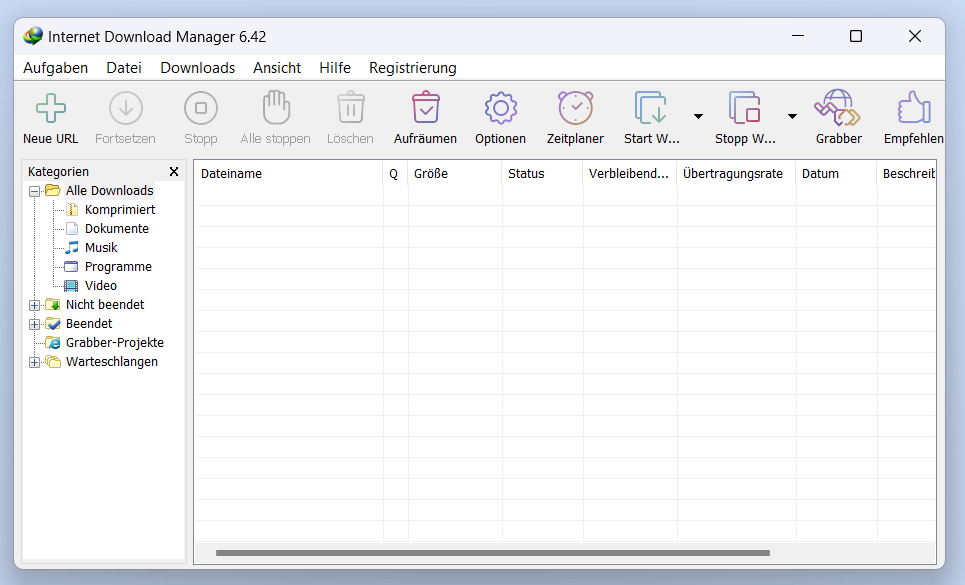Image resolution: width=965 pixels, height=585 pixels.
Task: Select the Programme category
Action: click(118, 267)
